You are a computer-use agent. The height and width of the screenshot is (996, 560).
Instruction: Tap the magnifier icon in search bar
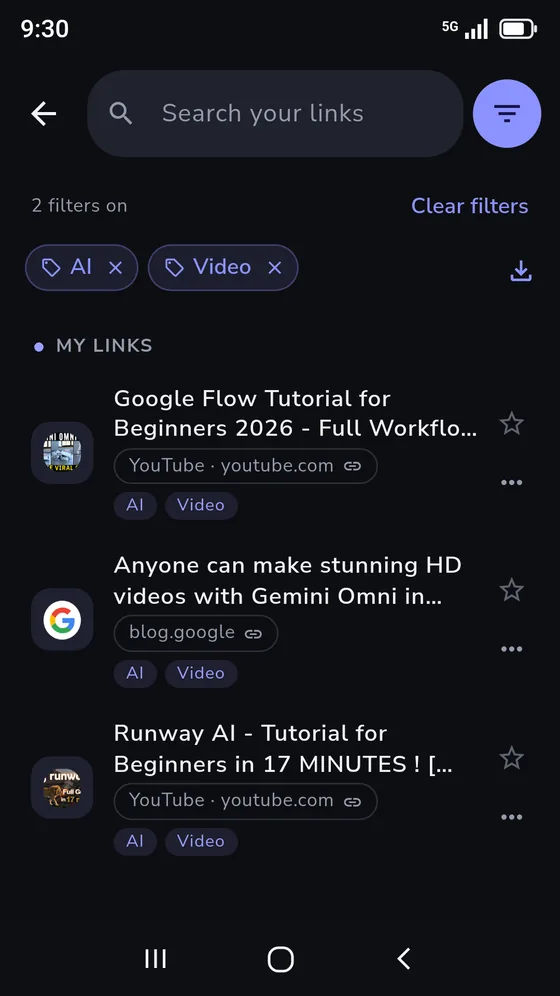121,114
